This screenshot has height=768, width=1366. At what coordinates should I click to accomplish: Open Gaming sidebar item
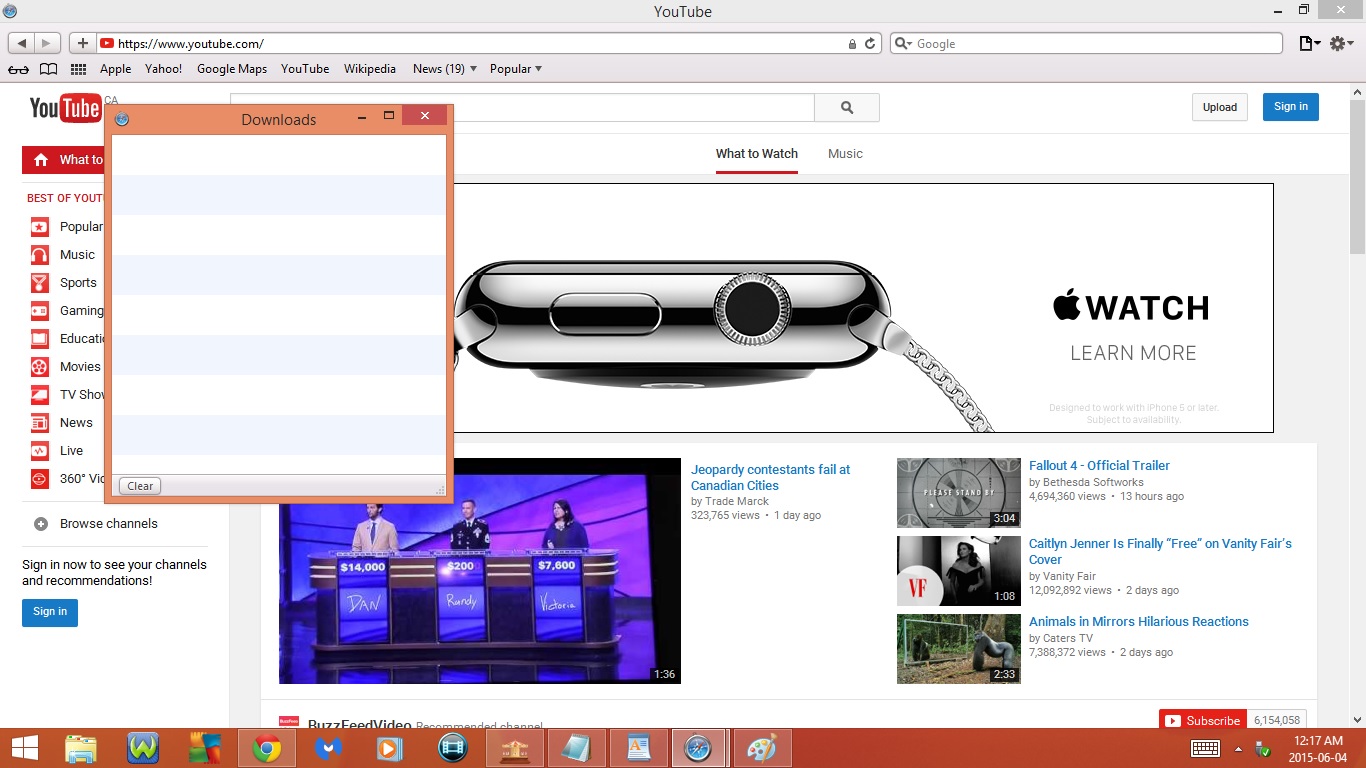(x=67, y=311)
